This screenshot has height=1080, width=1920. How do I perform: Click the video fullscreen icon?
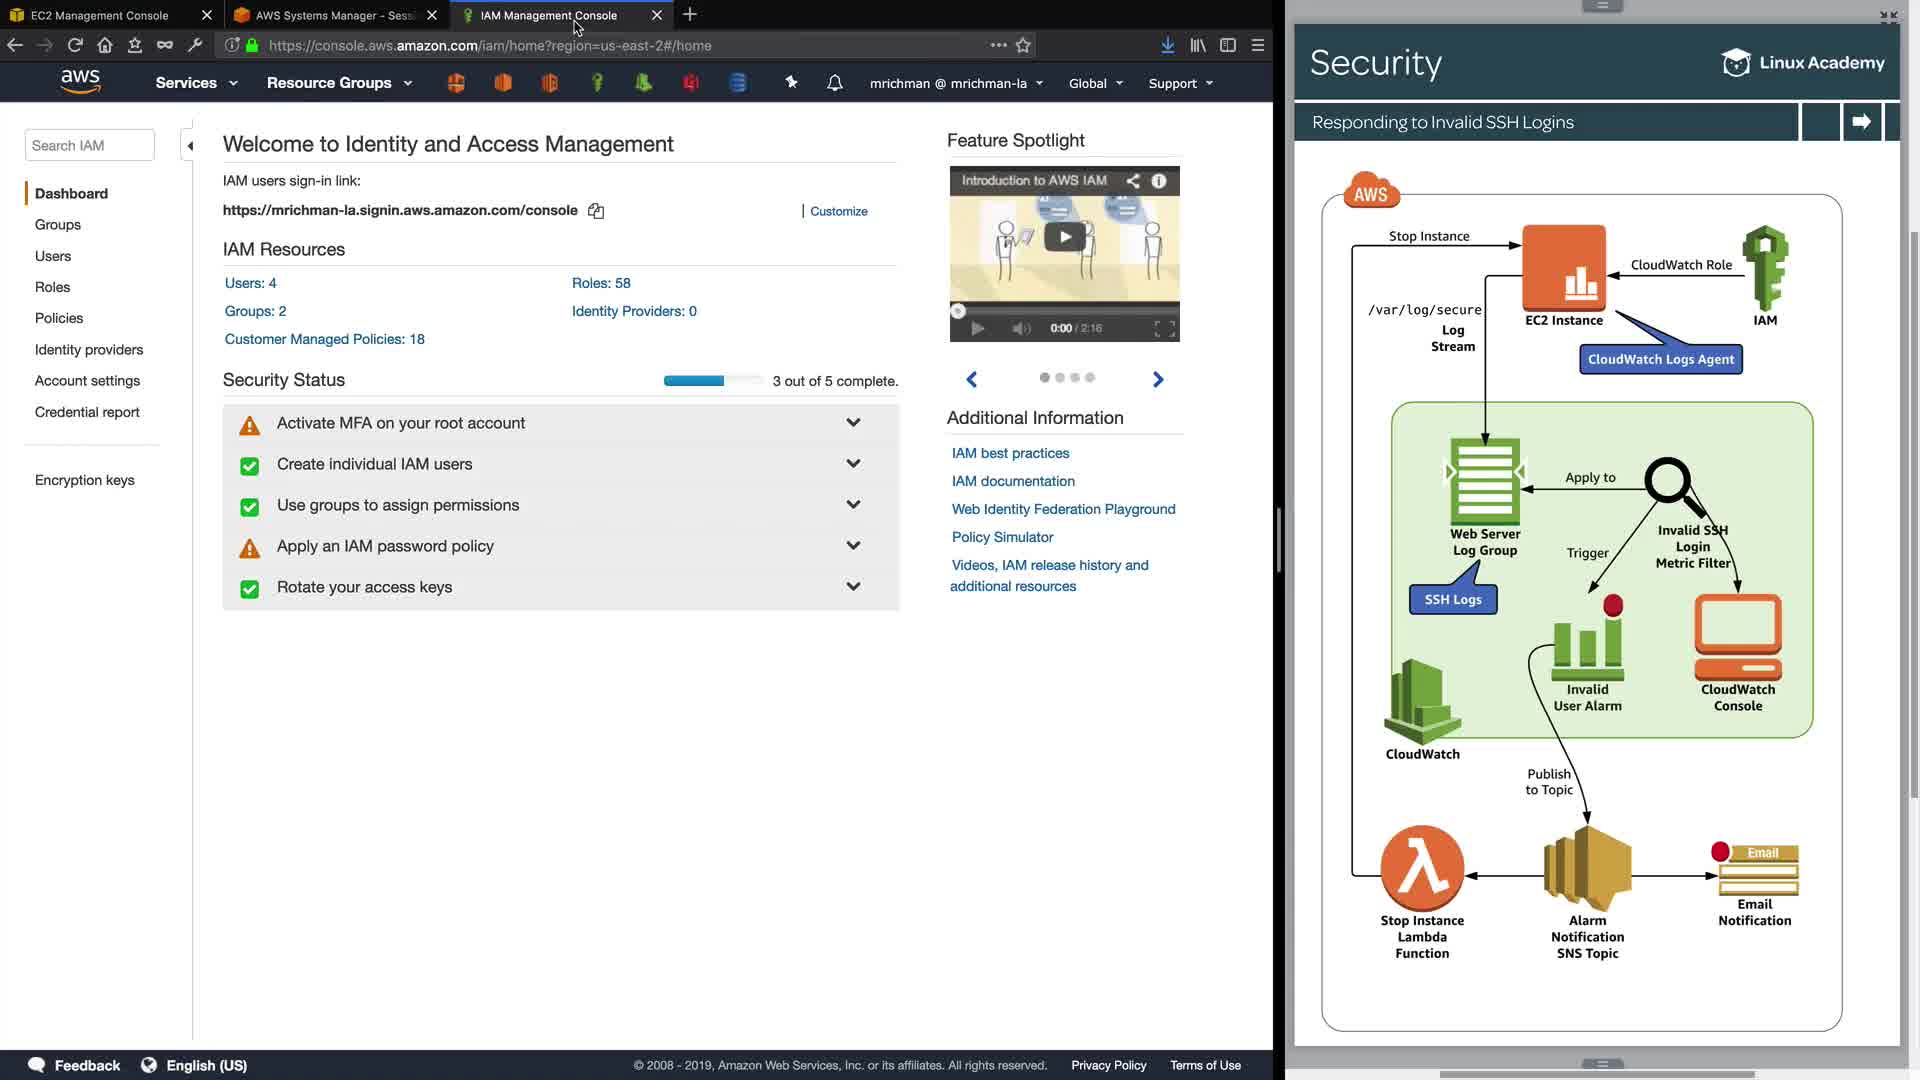click(1164, 328)
